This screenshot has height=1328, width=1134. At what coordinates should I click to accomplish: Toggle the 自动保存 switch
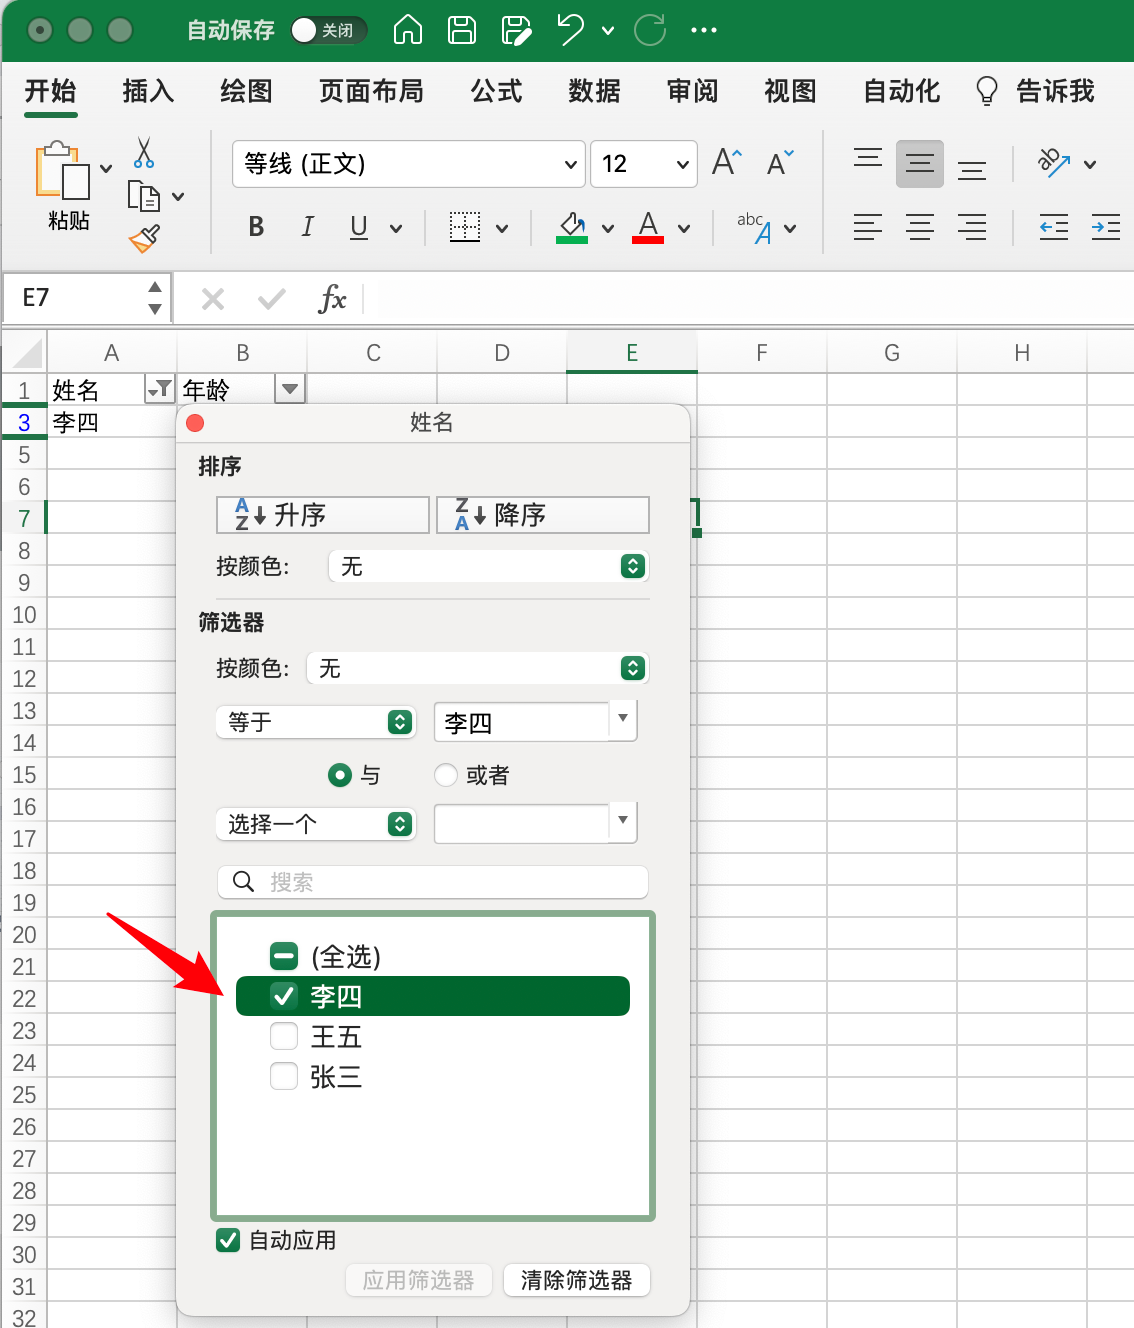328,30
